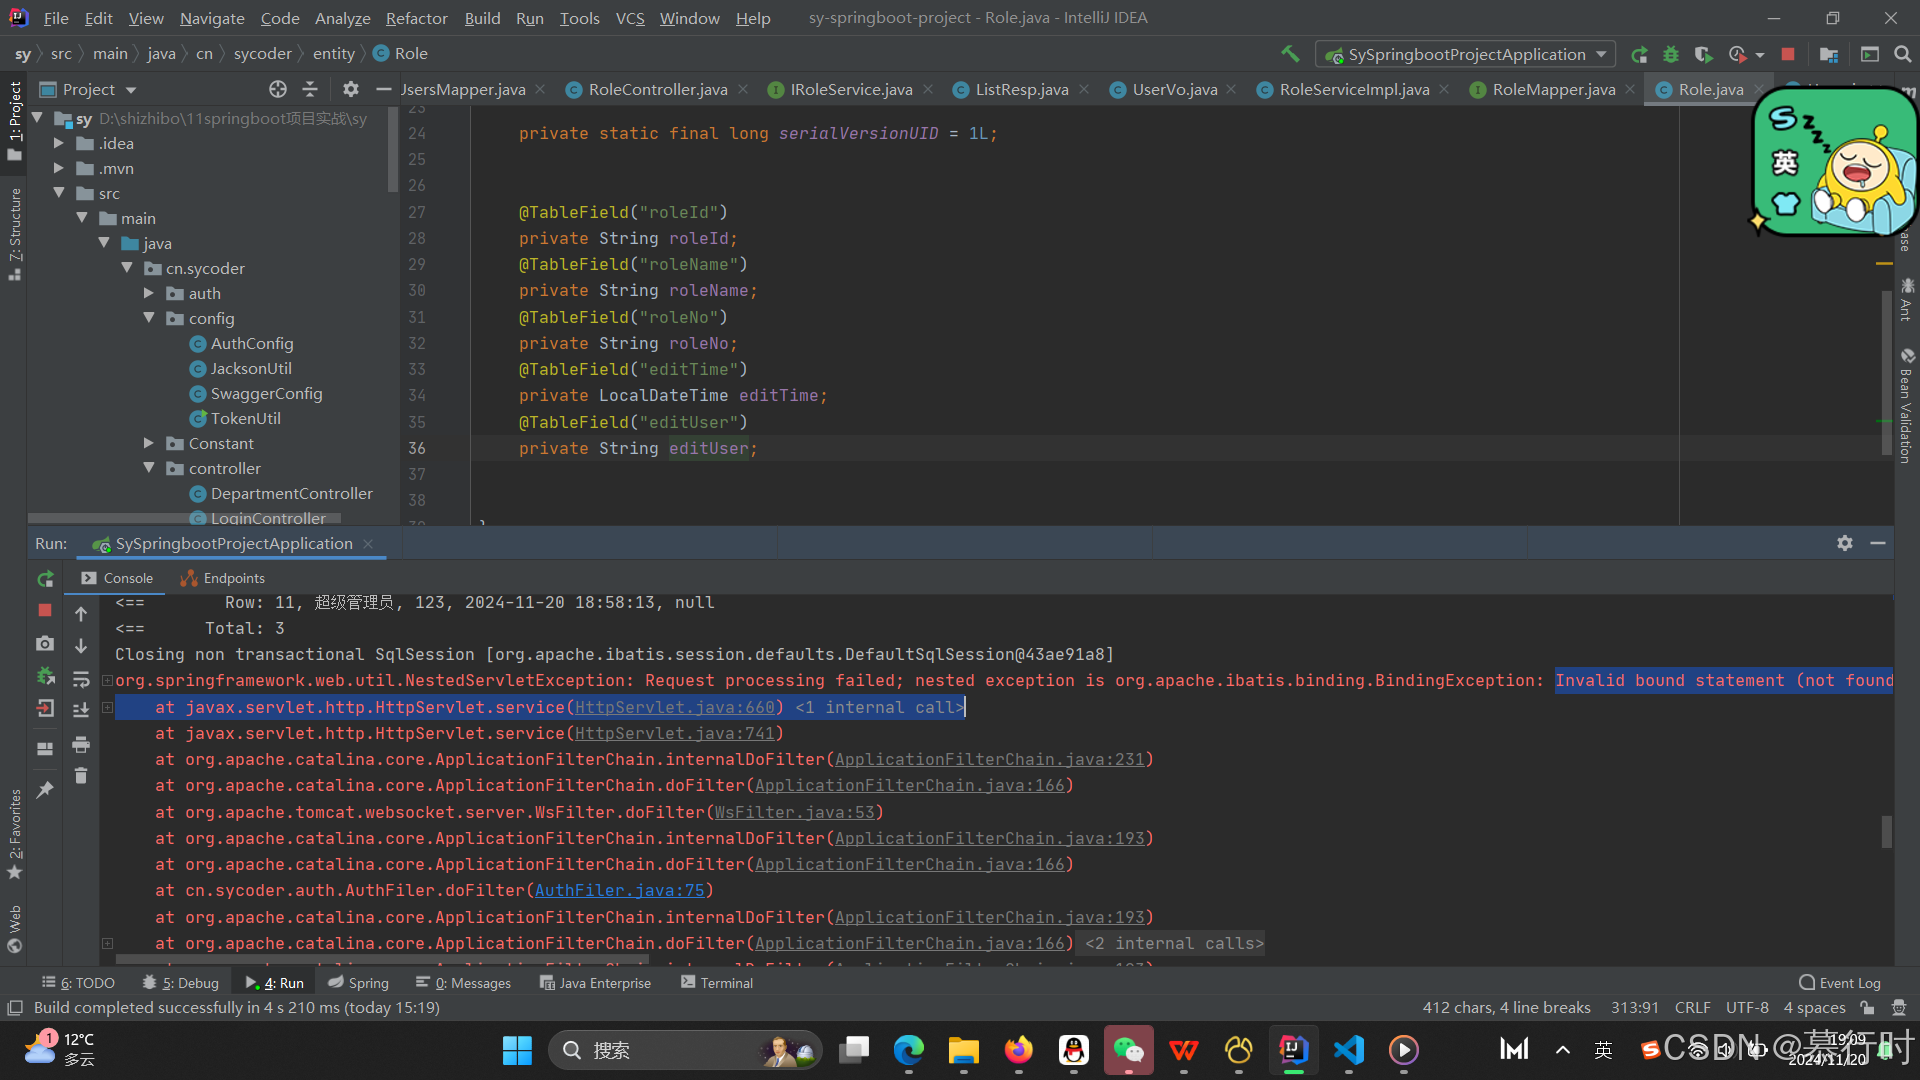This screenshot has width=1920, height=1080.
Task: Clear the console output with the trash icon
Action: click(81, 776)
